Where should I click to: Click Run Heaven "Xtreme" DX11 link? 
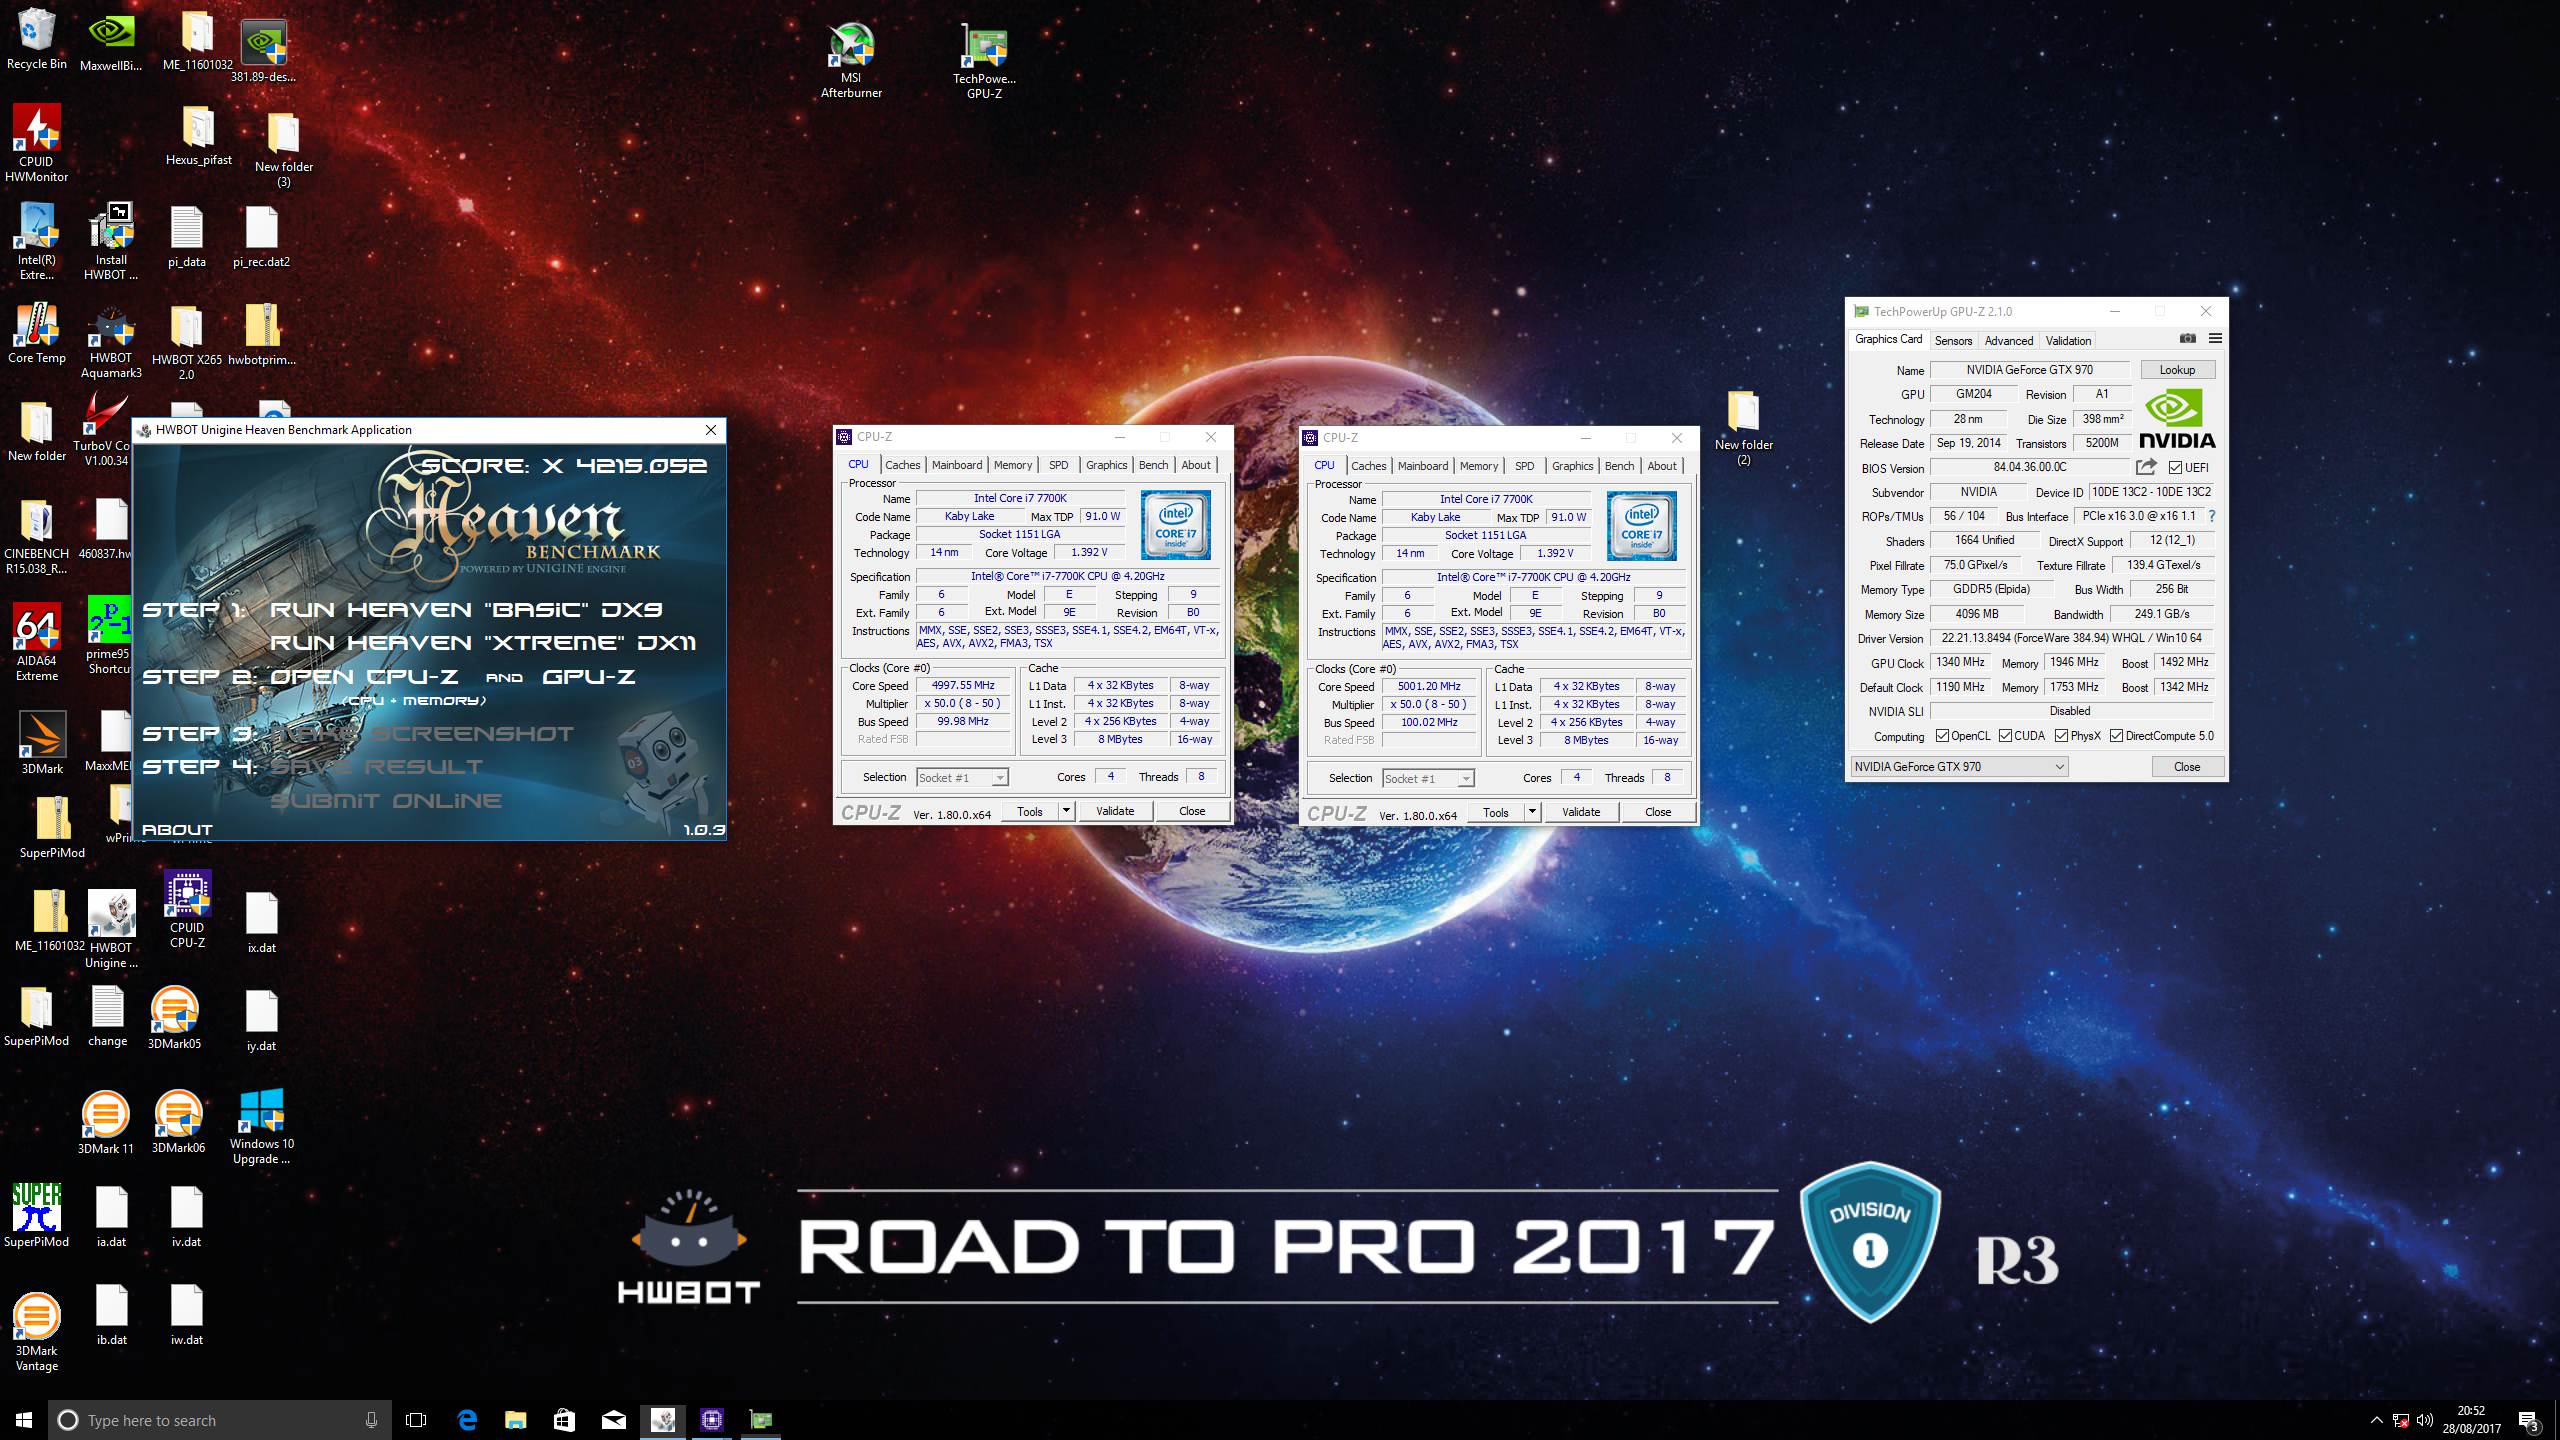click(x=483, y=643)
